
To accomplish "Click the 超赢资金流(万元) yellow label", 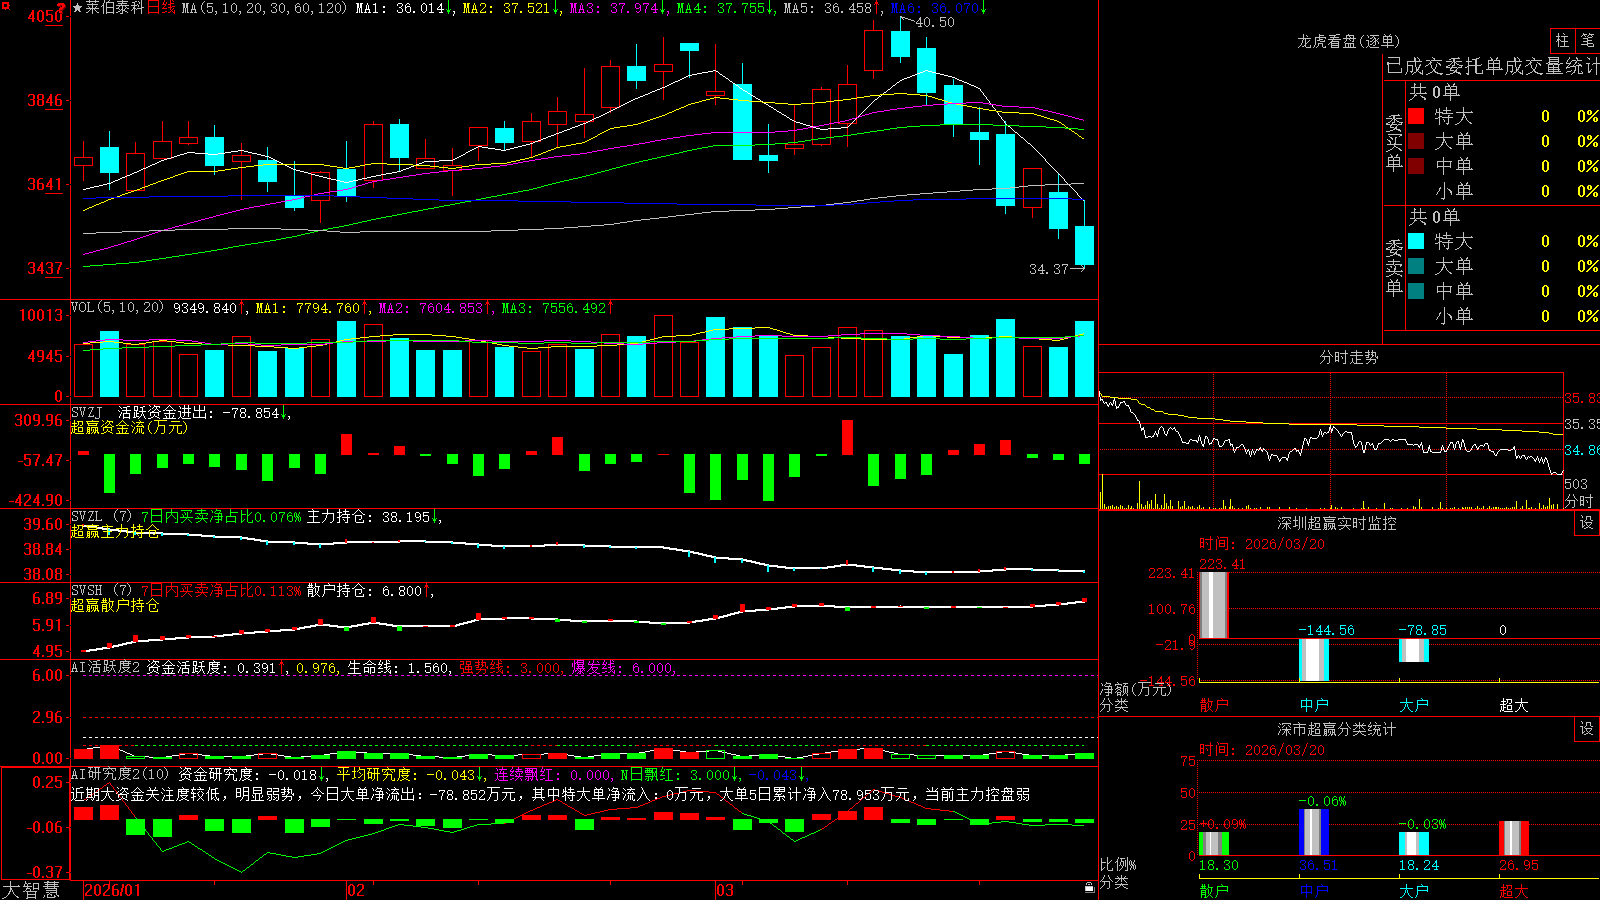I will pyautogui.click(x=129, y=428).
